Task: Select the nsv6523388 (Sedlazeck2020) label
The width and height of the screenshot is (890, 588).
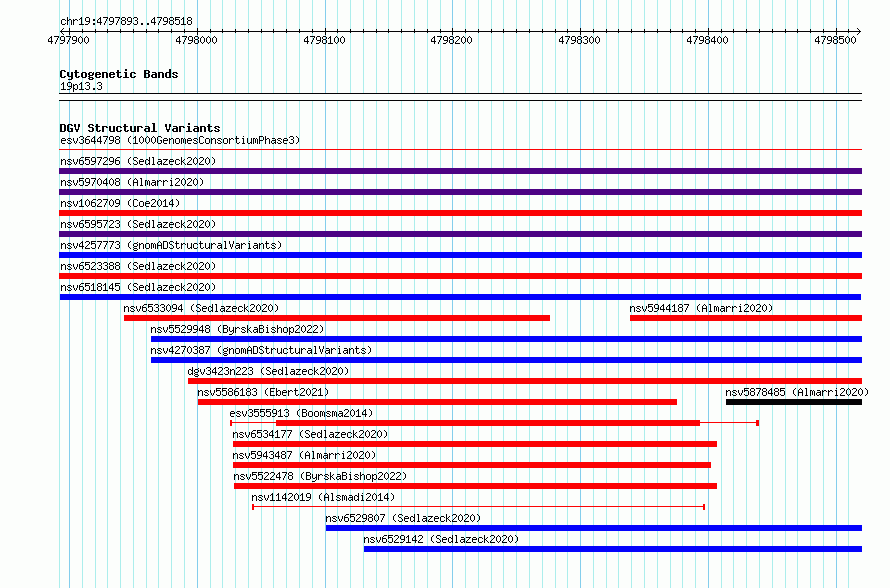Action: [x=138, y=266]
